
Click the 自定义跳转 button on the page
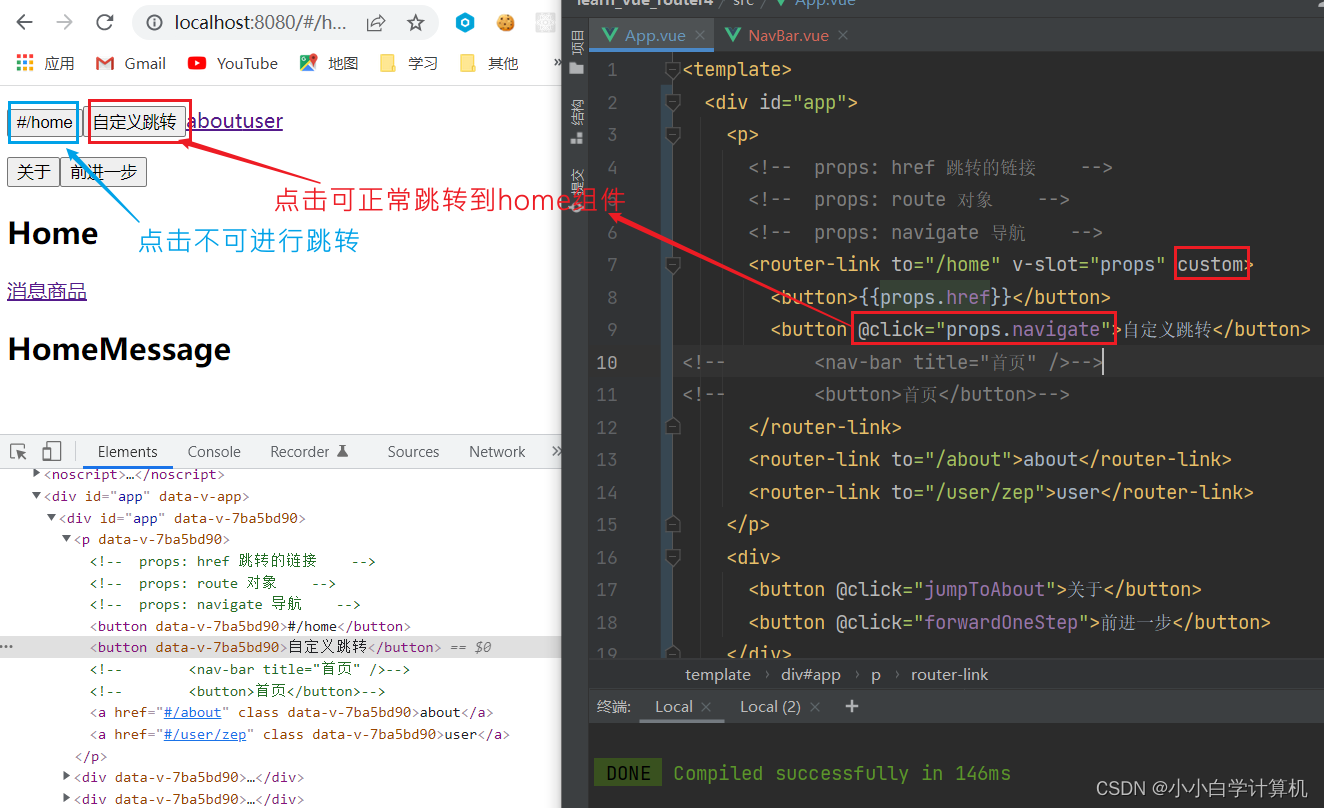coord(134,122)
